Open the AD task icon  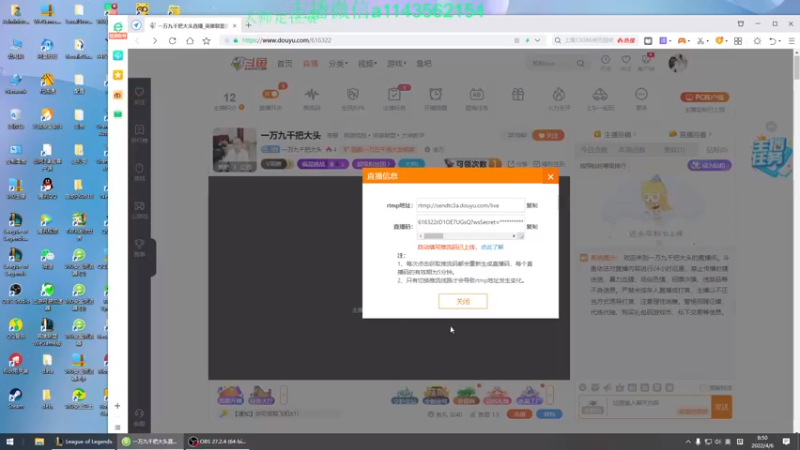(x=477, y=94)
